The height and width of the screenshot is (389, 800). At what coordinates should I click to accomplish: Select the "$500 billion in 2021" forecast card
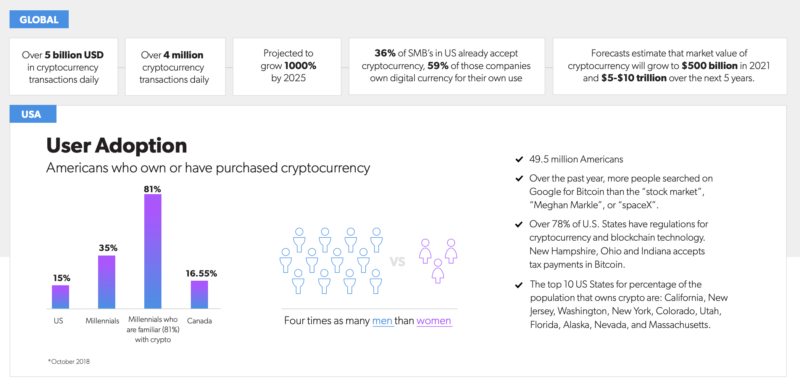[669, 66]
